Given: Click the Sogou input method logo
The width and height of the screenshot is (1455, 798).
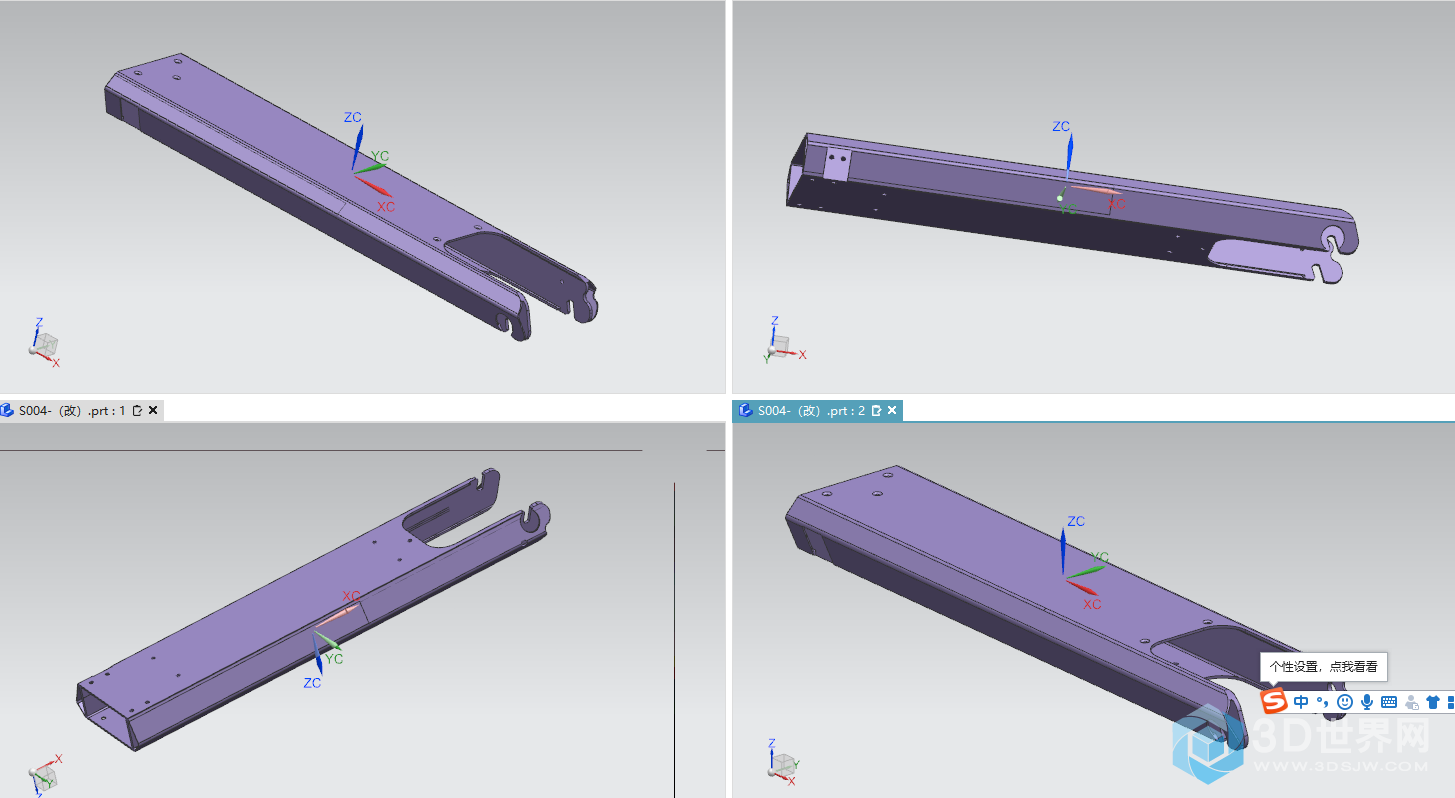Looking at the screenshot, I should 1273,701.
